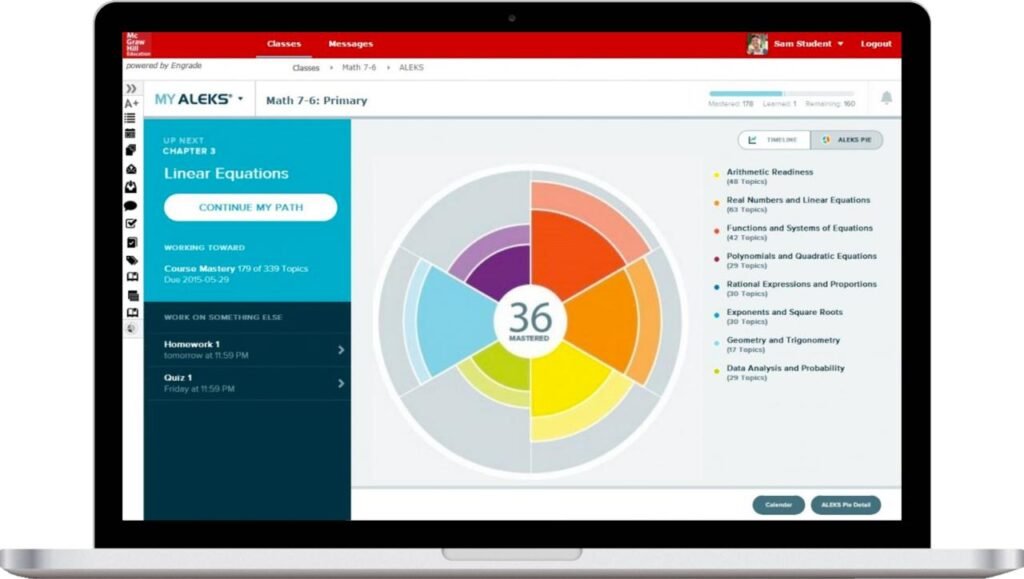Click the Course Mastery 179 of 339 Topics text
This screenshot has width=1024, height=579.
click(236, 268)
